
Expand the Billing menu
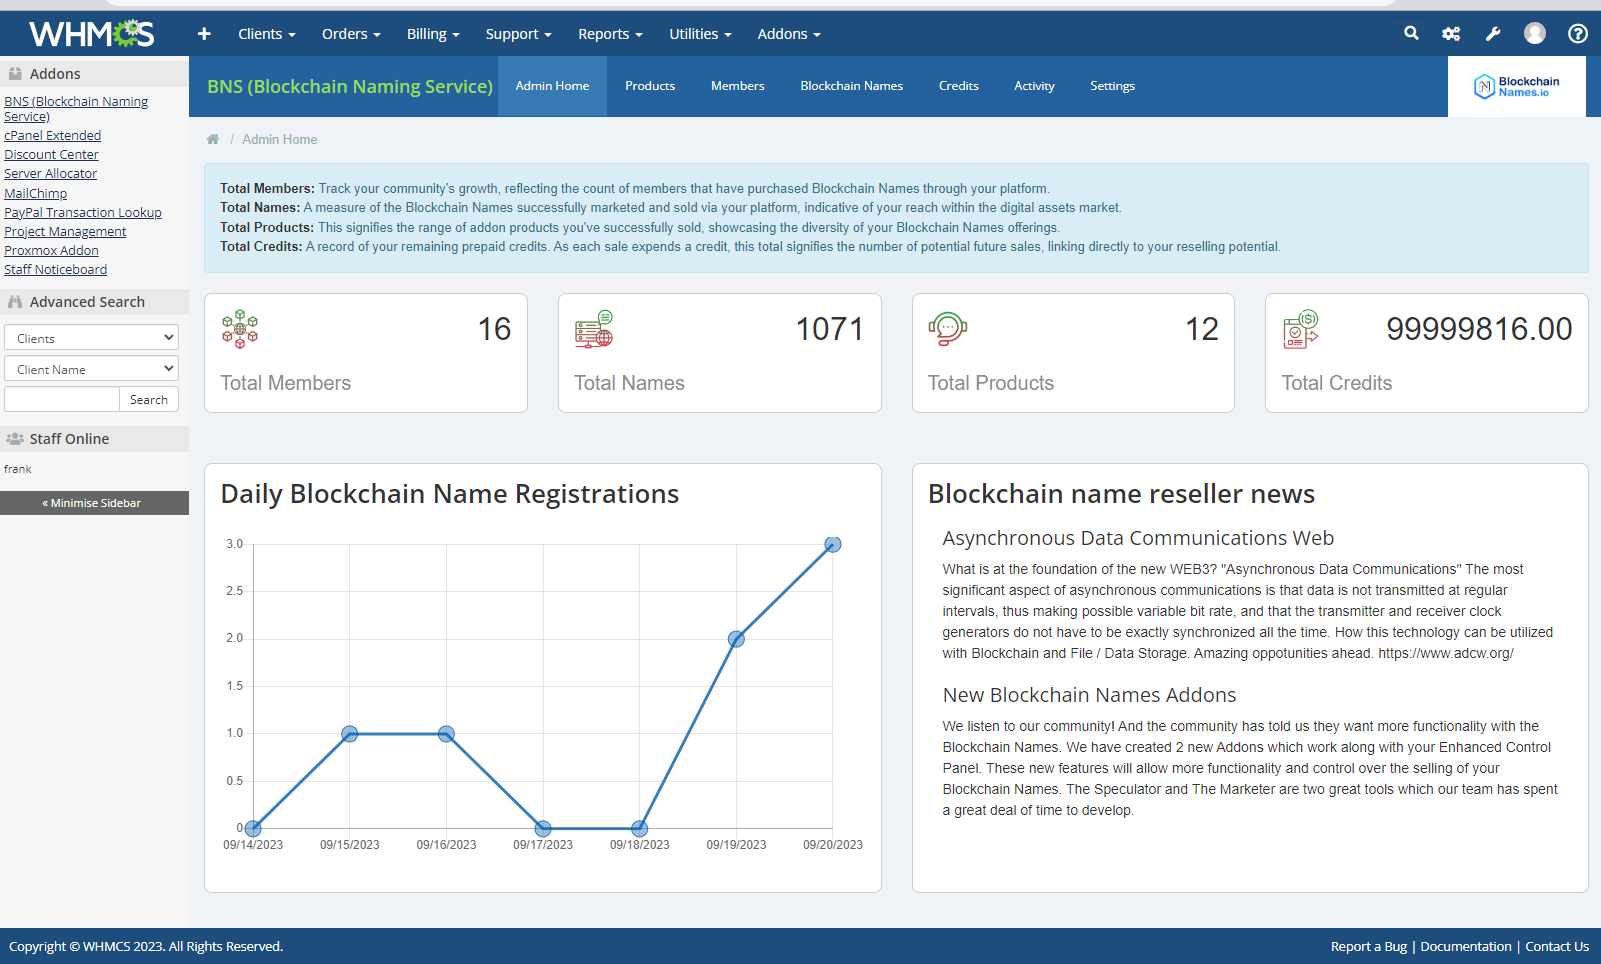point(433,34)
